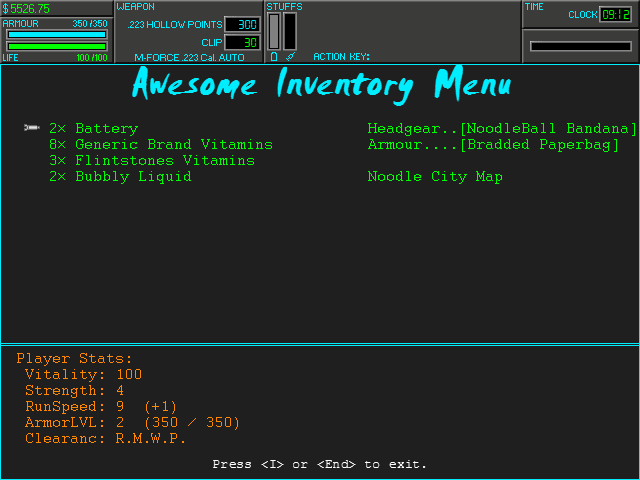Click the STUFFS panel label

pyautogui.click(x=284, y=7)
